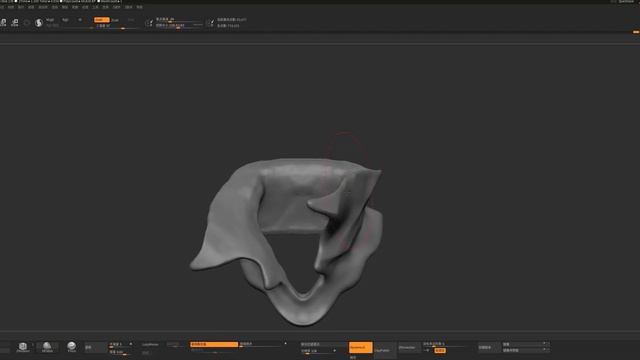Click the focal shift slider below draw size

tap(179, 25)
